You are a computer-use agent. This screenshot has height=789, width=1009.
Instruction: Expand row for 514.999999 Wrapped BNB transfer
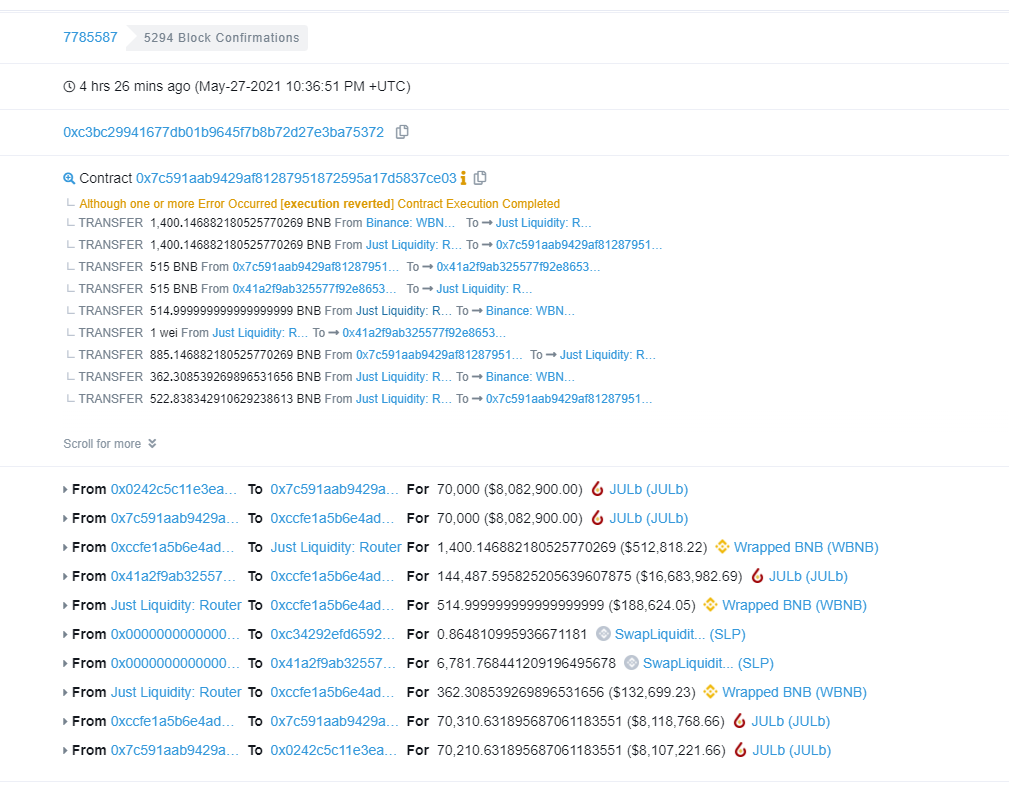(65, 606)
